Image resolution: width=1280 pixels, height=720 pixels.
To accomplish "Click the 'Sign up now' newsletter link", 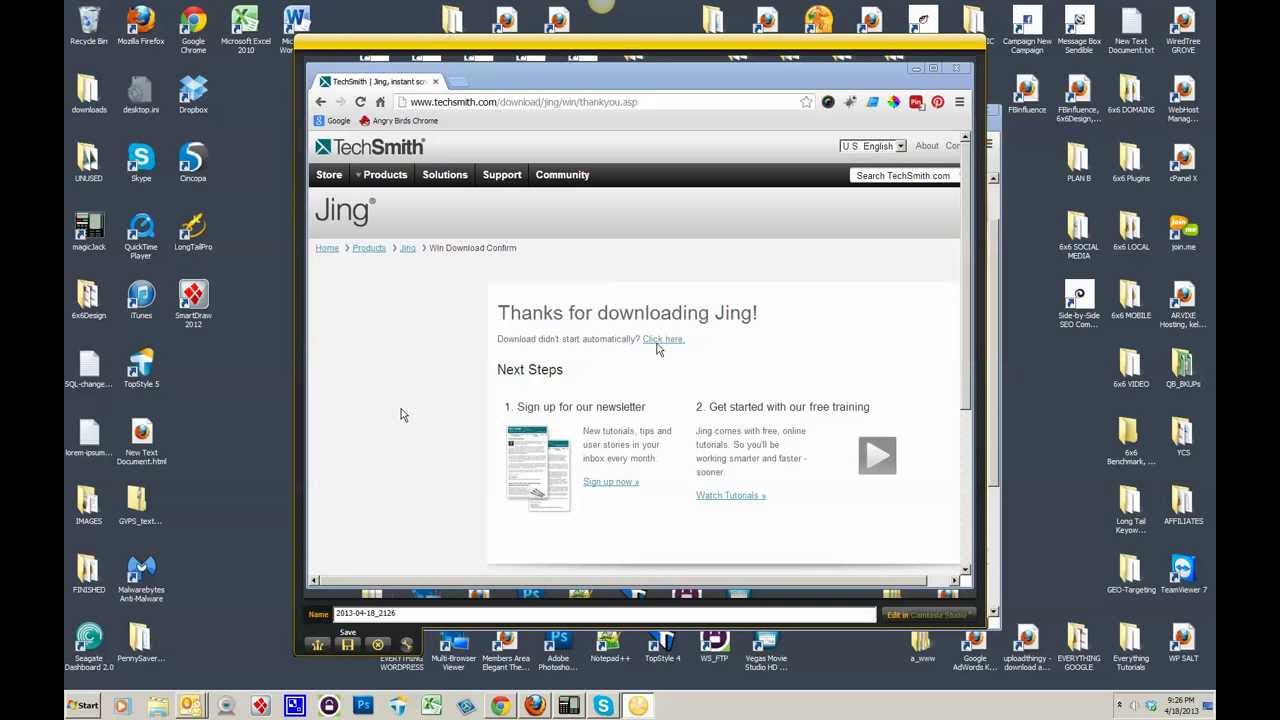I will point(611,482).
